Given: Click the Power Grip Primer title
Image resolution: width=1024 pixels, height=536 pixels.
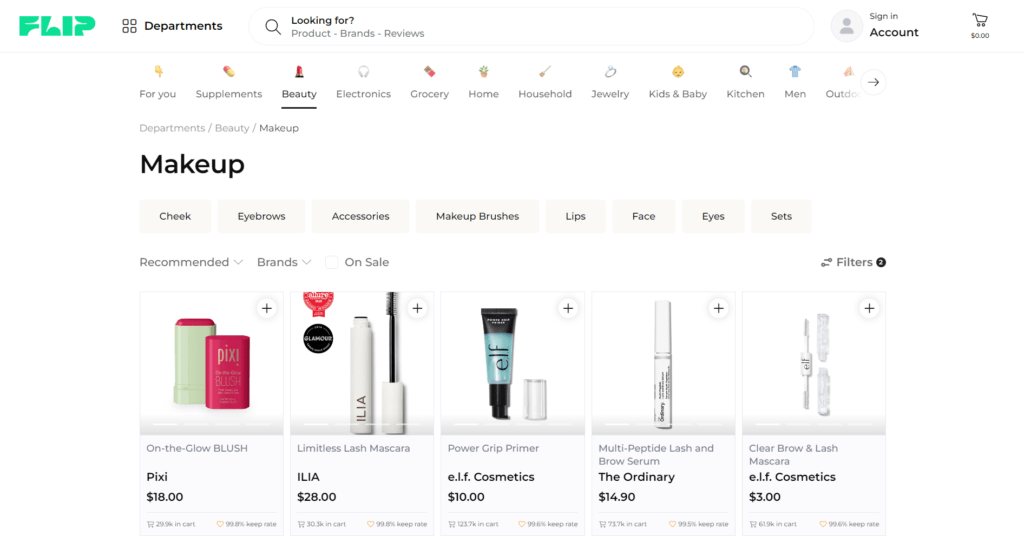Looking at the screenshot, I should pyautogui.click(x=493, y=449).
